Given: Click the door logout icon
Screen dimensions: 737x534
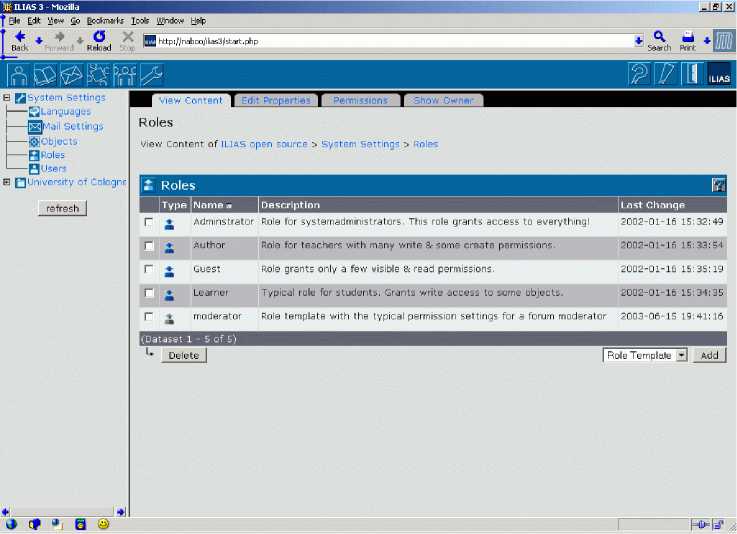Looking at the screenshot, I should click(x=692, y=74).
